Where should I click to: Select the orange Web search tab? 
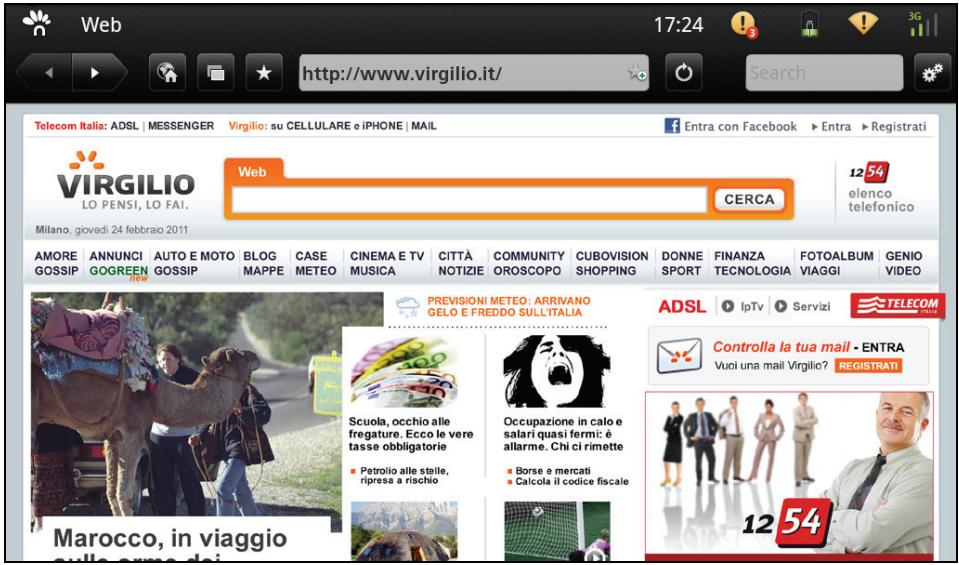click(254, 171)
